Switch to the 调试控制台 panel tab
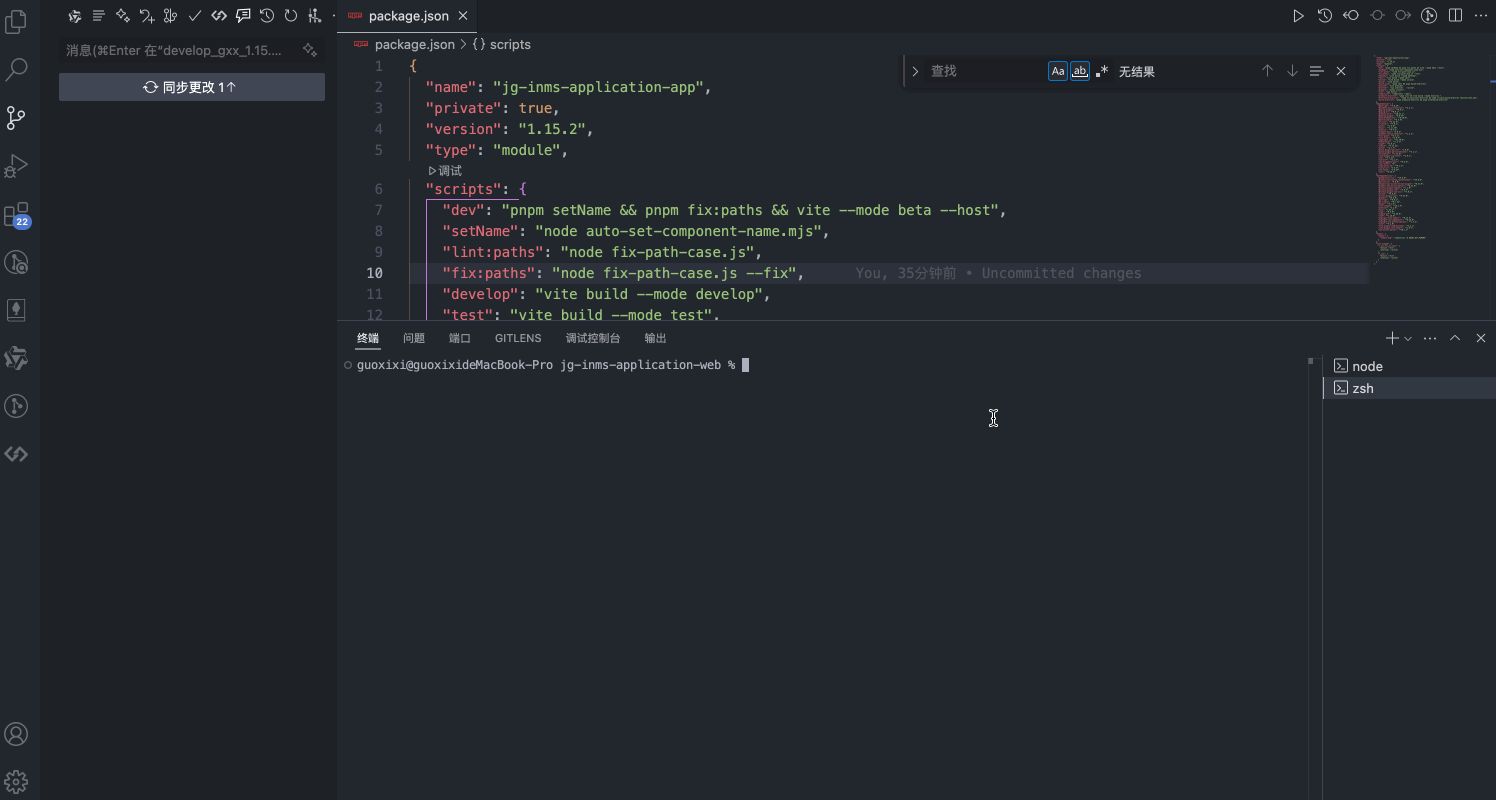Viewport: 1496px width, 800px height. (593, 339)
